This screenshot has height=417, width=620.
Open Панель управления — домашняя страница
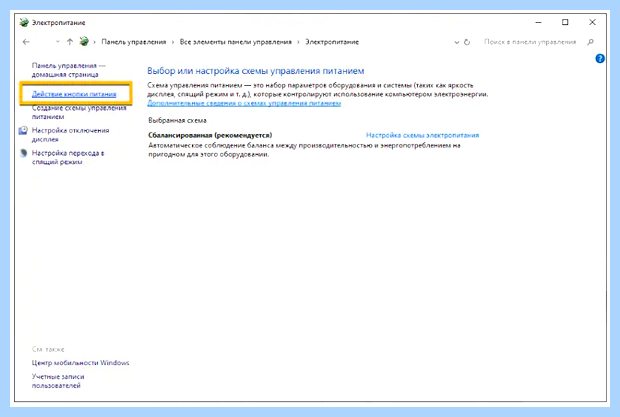[68, 70]
